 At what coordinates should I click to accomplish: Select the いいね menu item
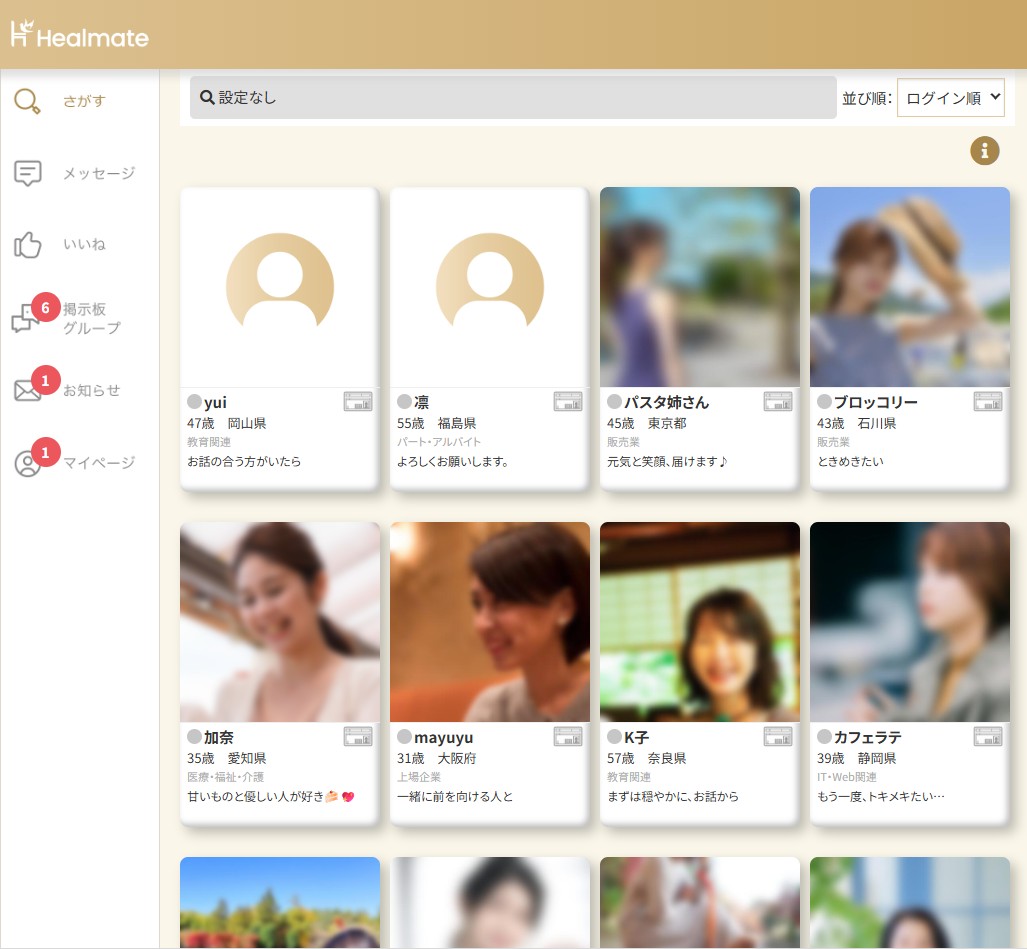coord(85,245)
